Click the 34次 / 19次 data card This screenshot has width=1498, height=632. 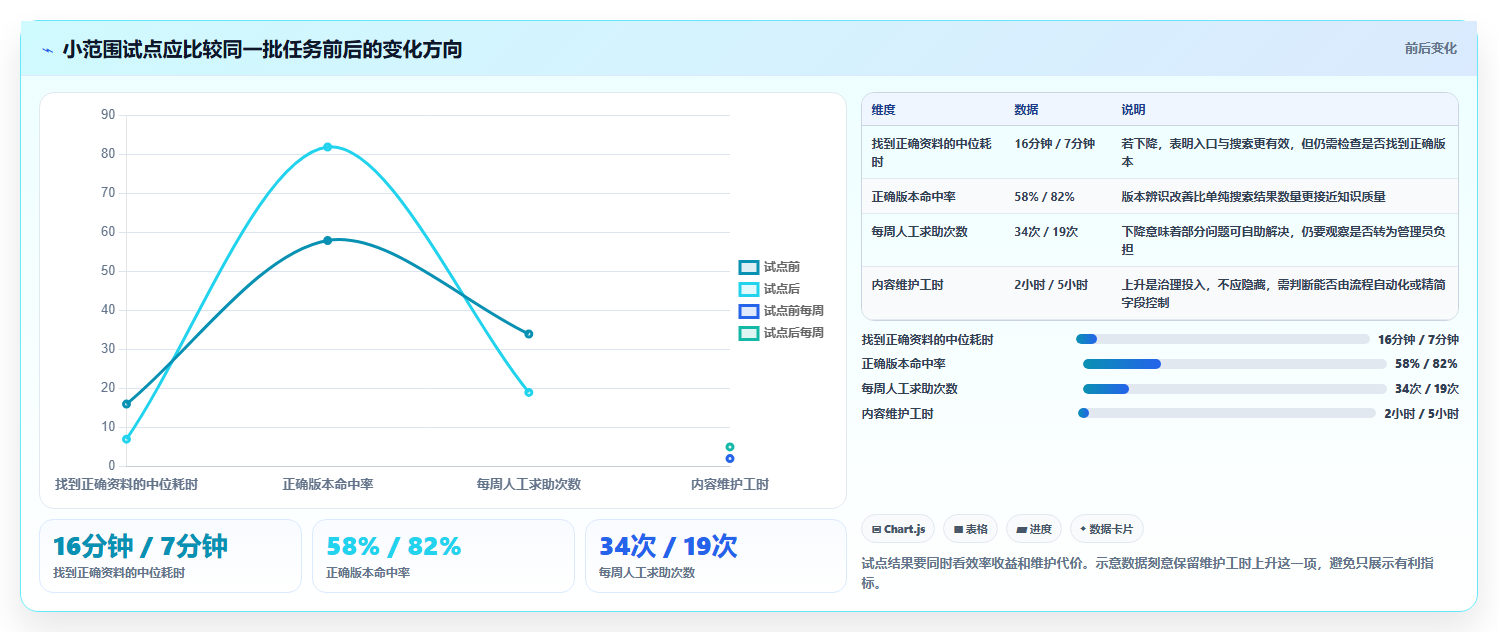pyautogui.click(x=716, y=556)
